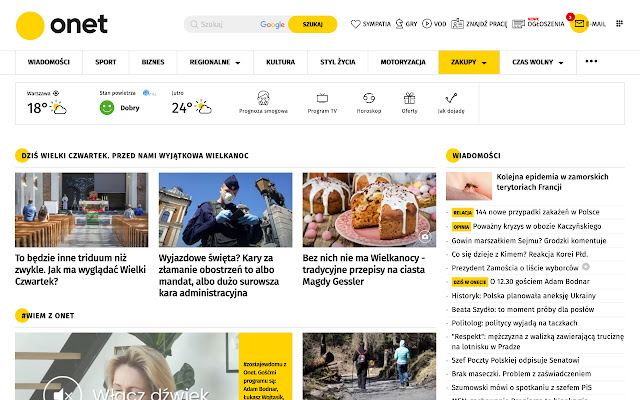This screenshot has width=640, height=400.
Task: Open 'Beata Szydło: to moment próby'
Action: [x=523, y=309]
